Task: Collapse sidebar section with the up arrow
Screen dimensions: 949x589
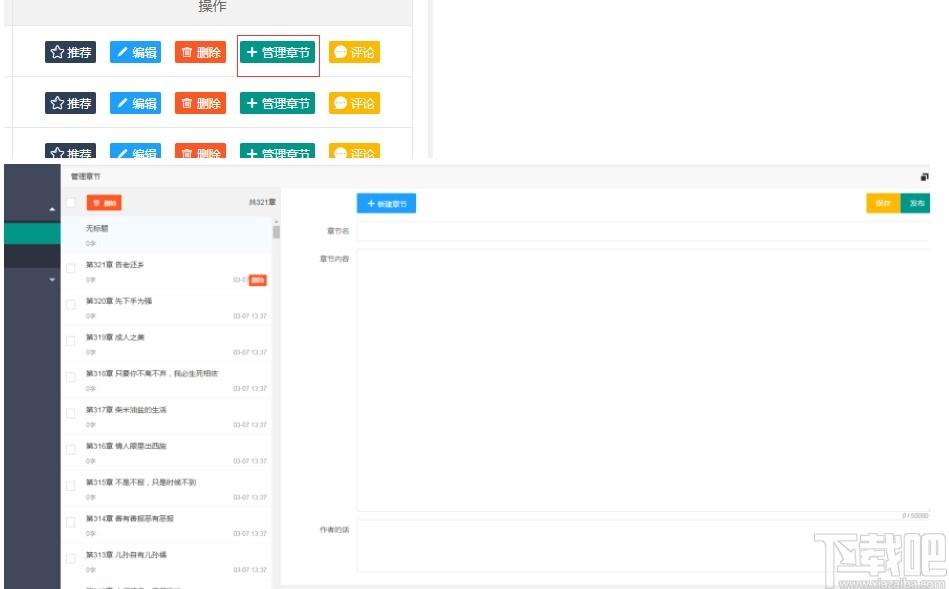Action: tap(52, 209)
